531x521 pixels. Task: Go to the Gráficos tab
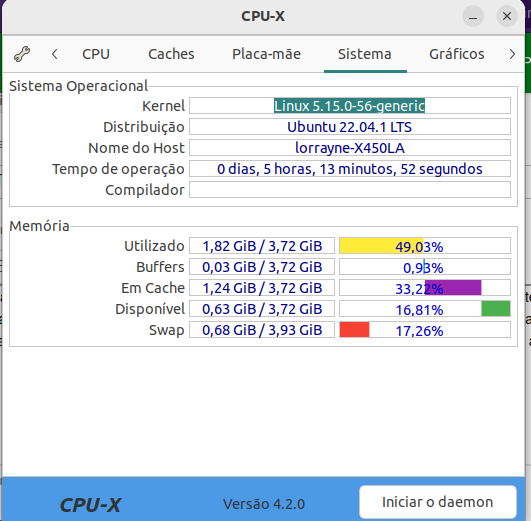[x=456, y=54]
